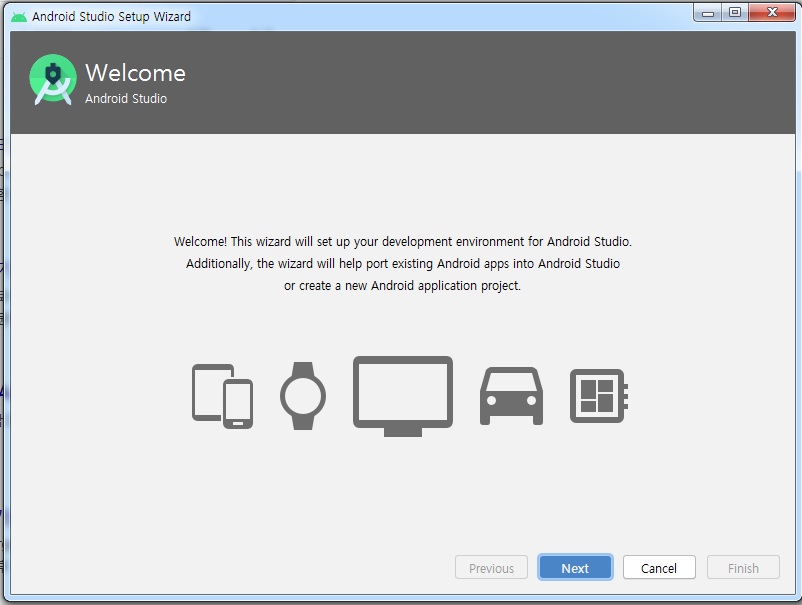
Task: Maximize the Setup Wizard window
Action: (x=735, y=12)
